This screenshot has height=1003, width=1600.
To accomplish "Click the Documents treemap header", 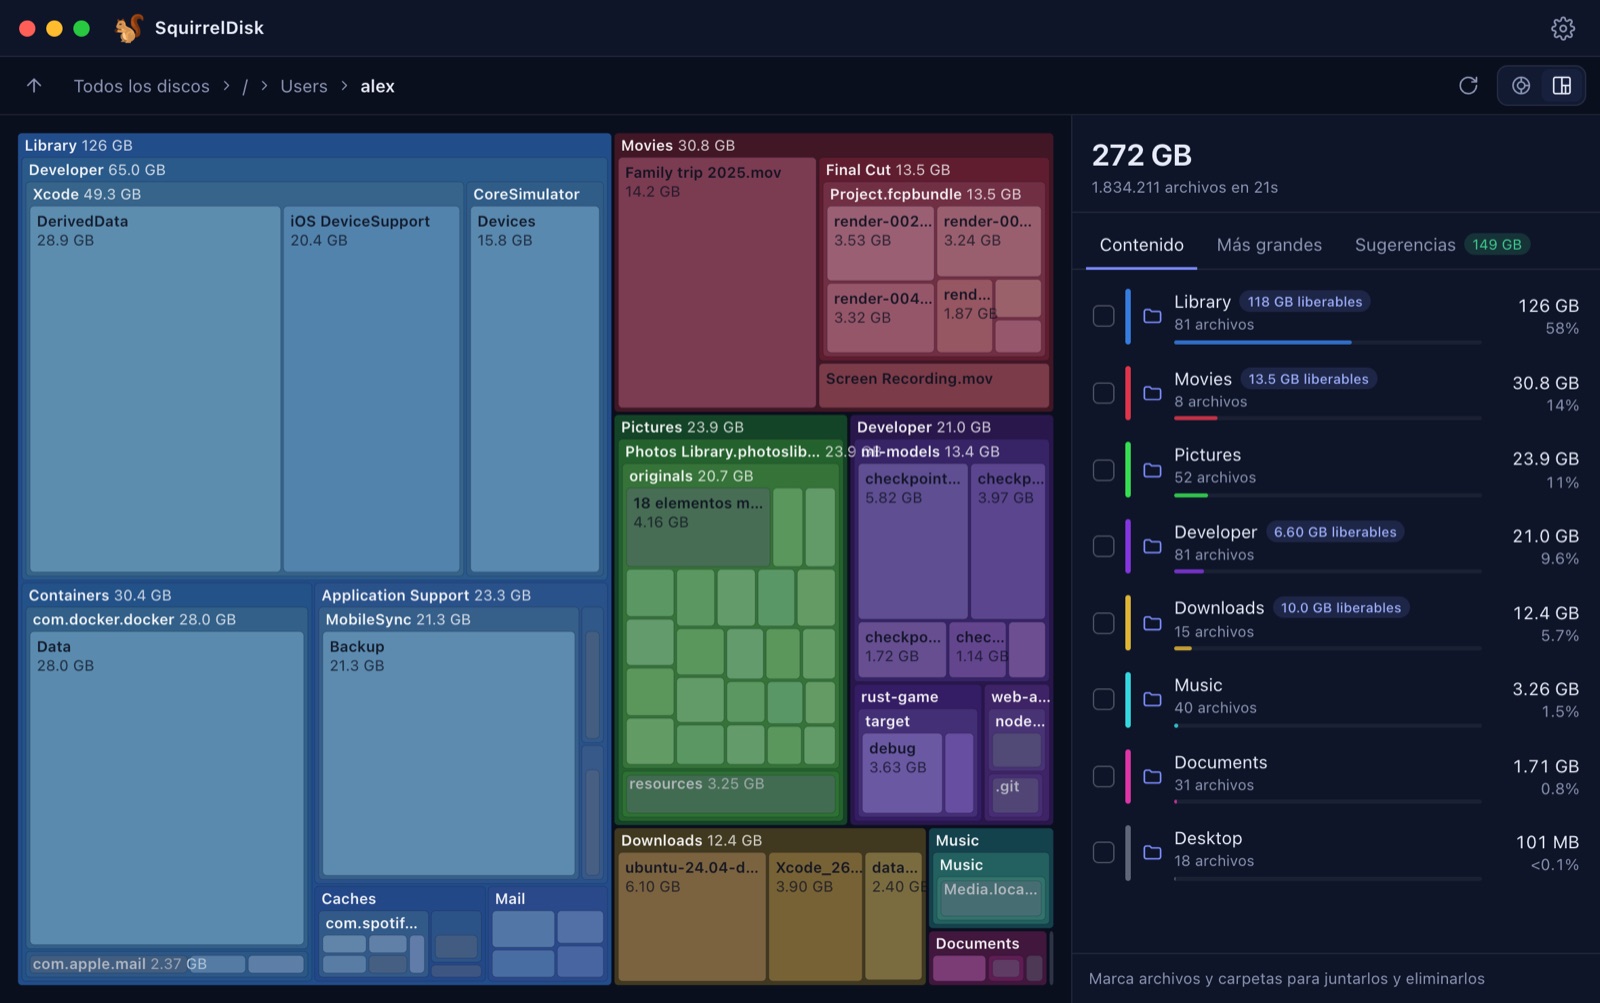I will pos(977,944).
